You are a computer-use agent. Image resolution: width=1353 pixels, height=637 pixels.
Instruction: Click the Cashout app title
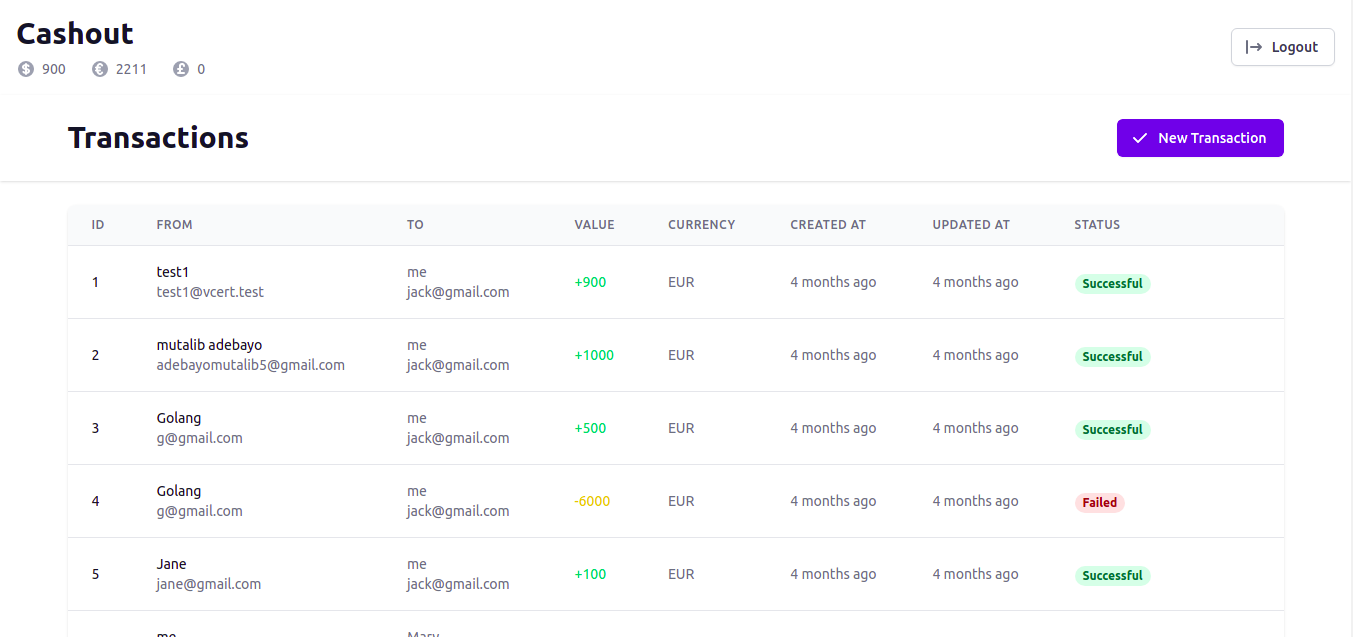point(75,33)
